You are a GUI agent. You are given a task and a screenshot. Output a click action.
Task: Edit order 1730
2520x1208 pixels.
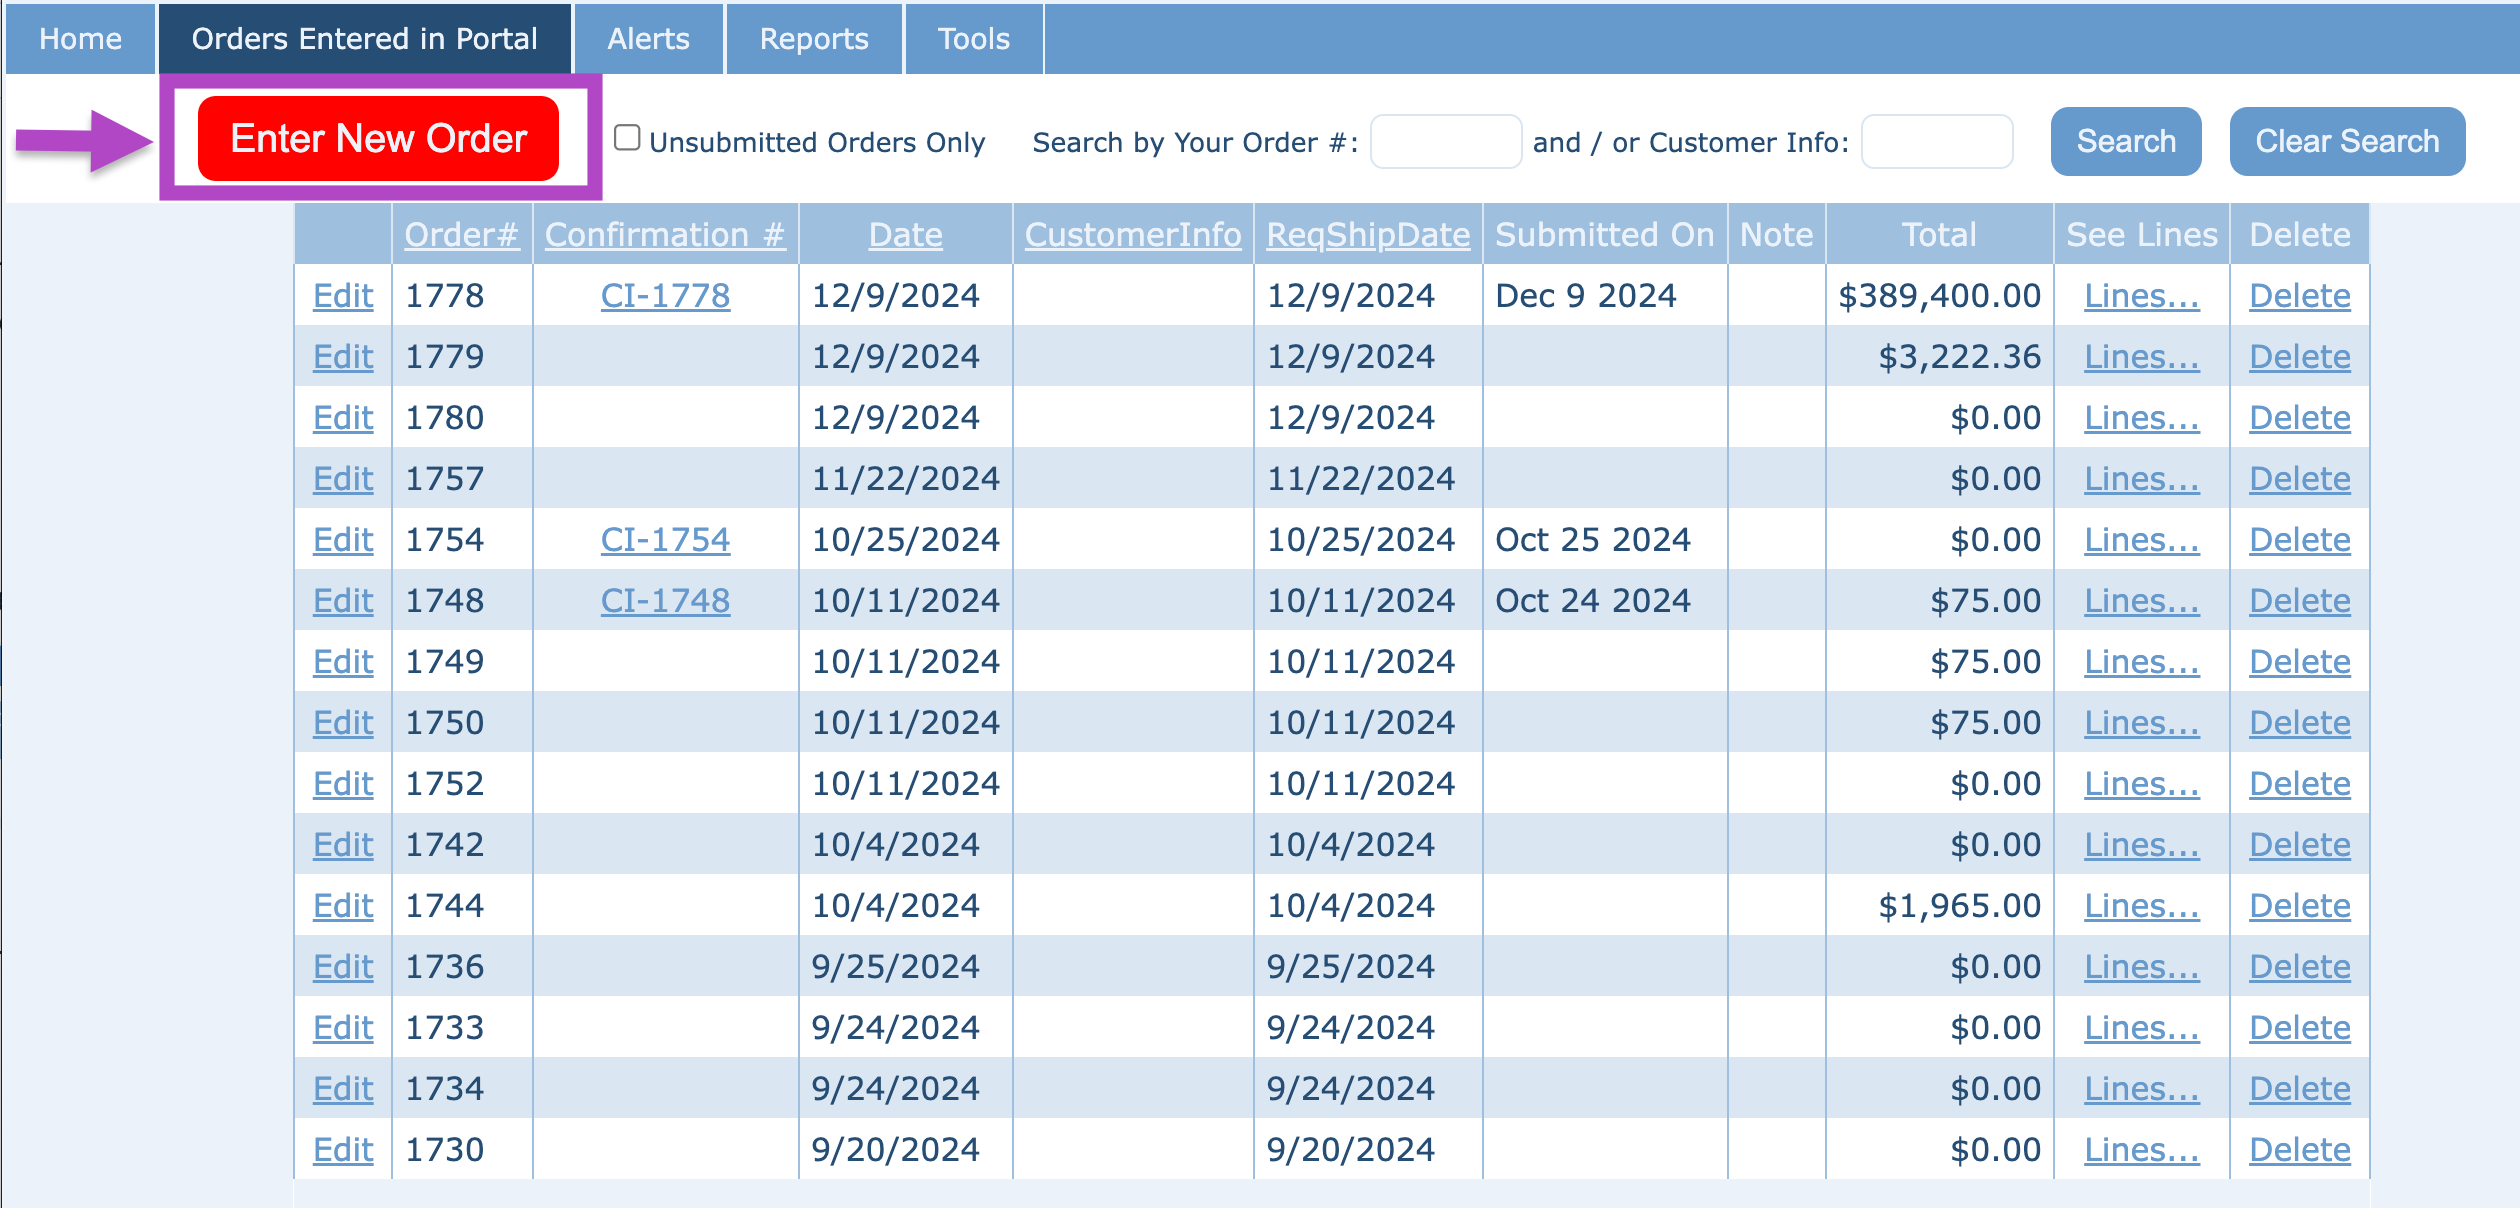pyautogui.click(x=343, y=1150)
